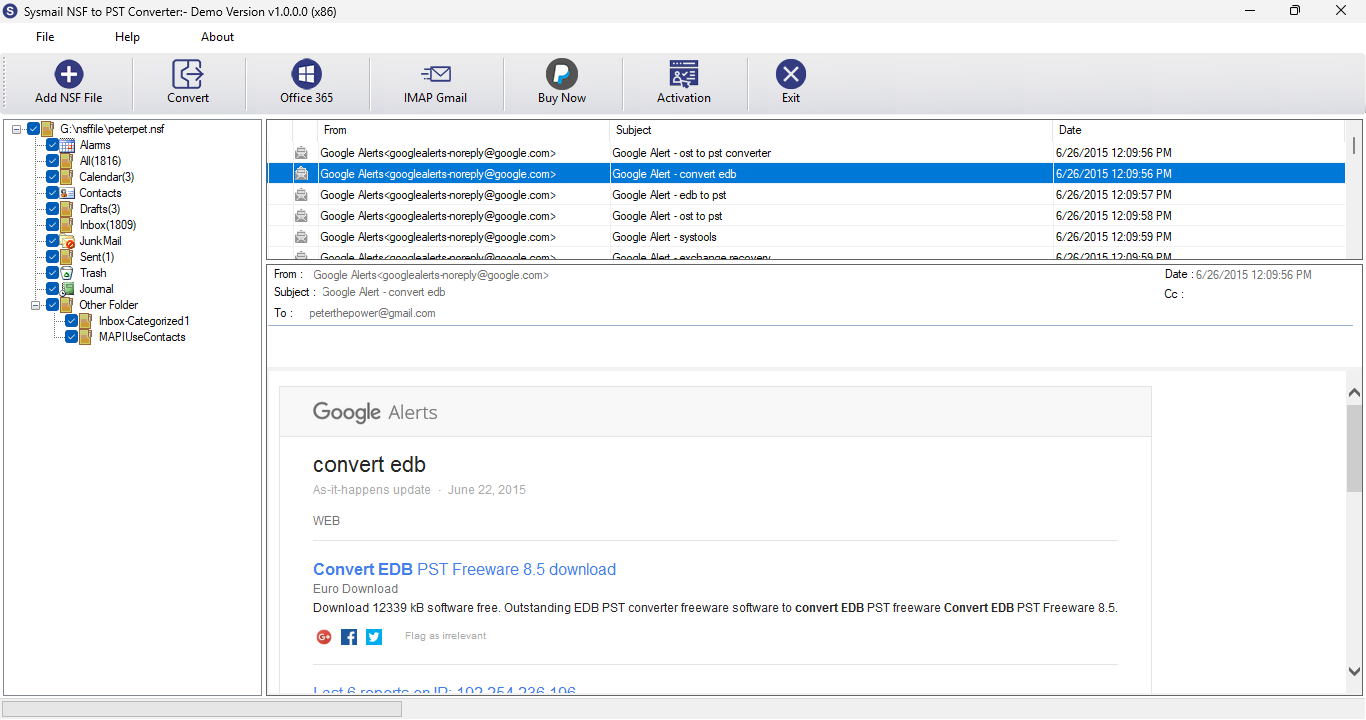Click the Alarms folder icon in tree
1366x720 pixels.
click(x=68, y=145)
